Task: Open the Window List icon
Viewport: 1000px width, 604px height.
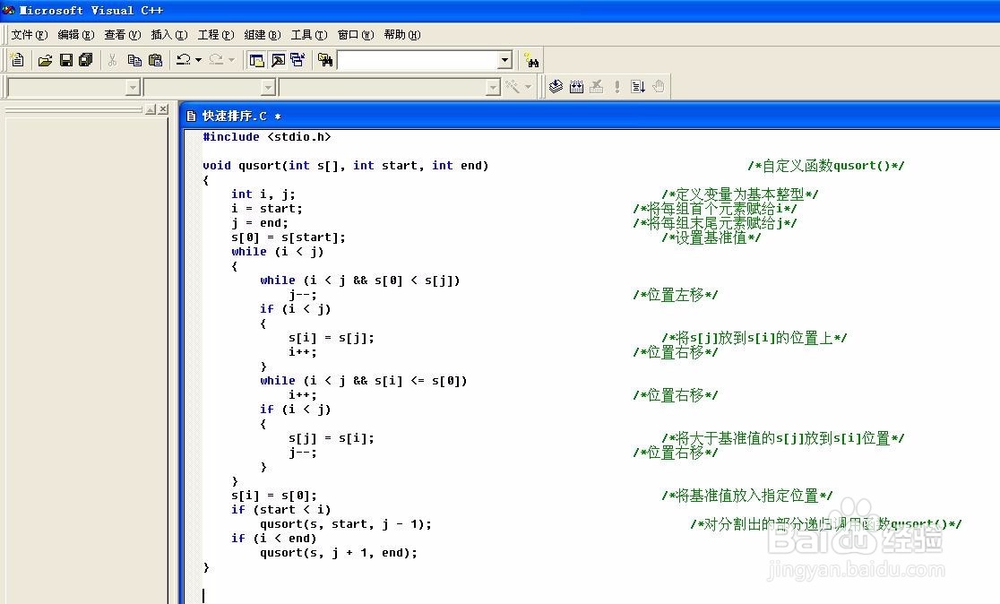Action: 297,60
